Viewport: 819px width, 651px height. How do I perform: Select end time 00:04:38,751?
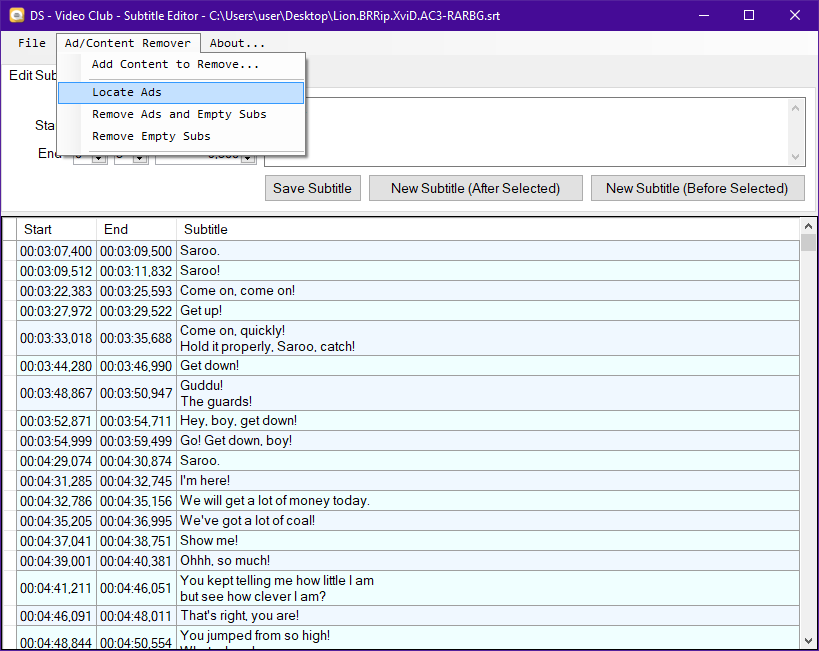(x=136, y=541)
